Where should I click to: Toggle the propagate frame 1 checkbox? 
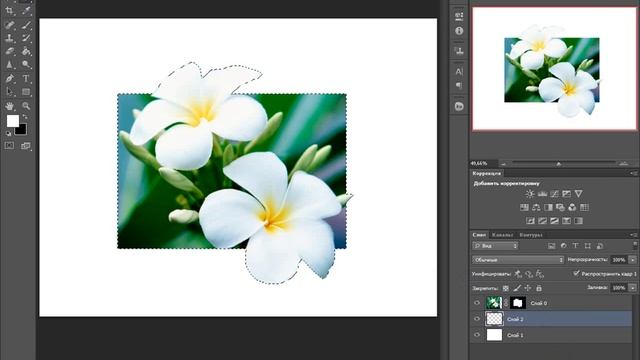576,273
